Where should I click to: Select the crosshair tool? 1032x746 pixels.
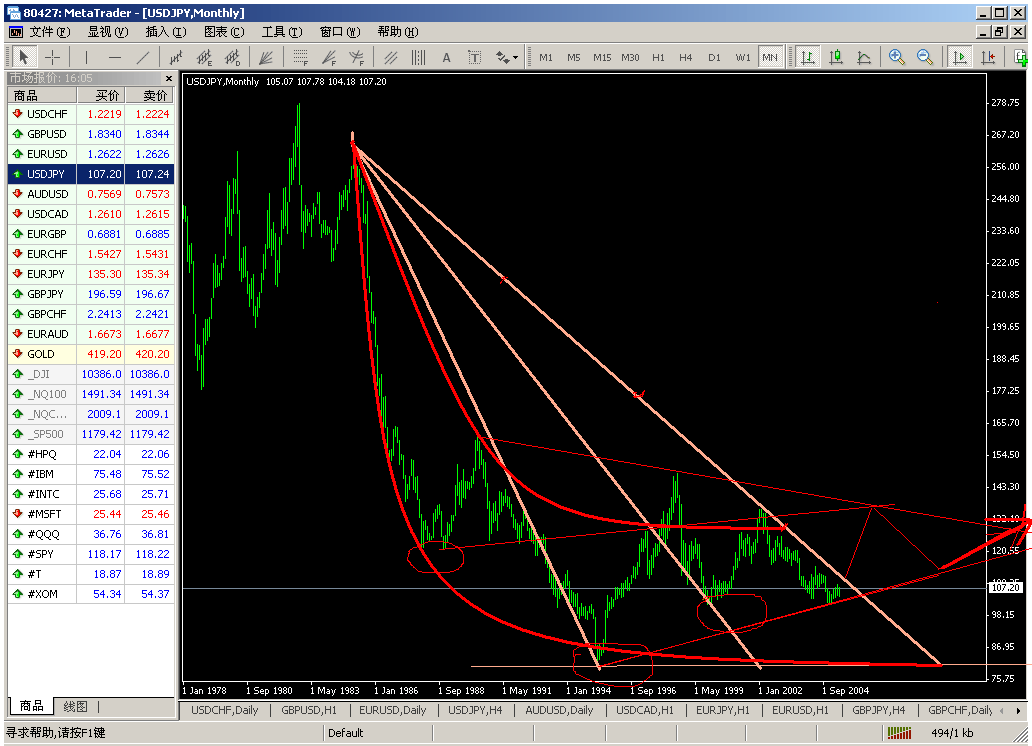pyautogui.click(x=55, y=57)
